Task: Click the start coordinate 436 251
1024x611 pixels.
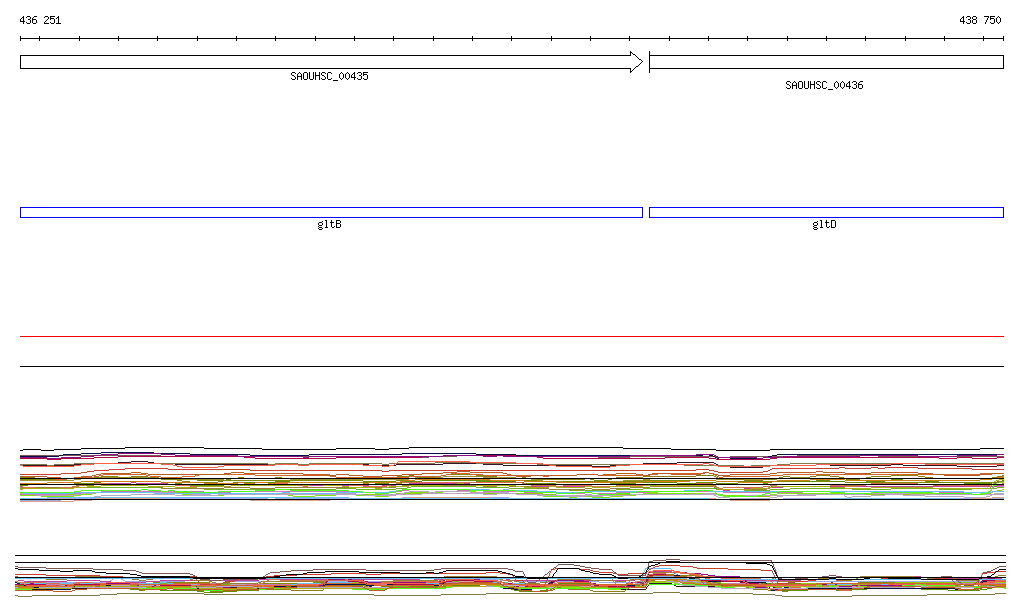Action: (x=40, y=20)
